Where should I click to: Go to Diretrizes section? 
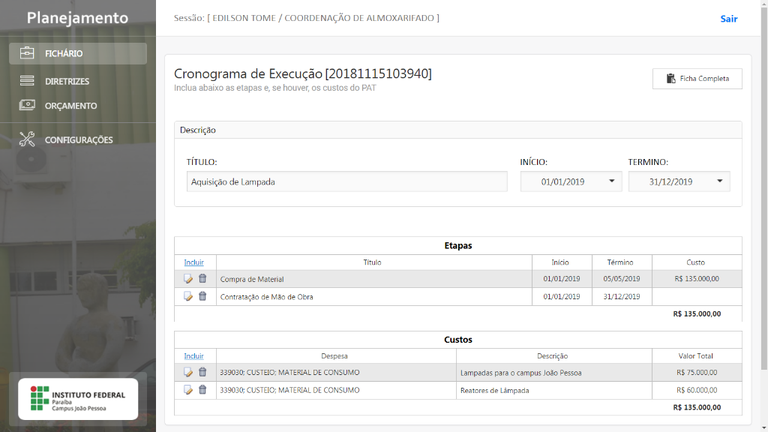tap(67, 81)
